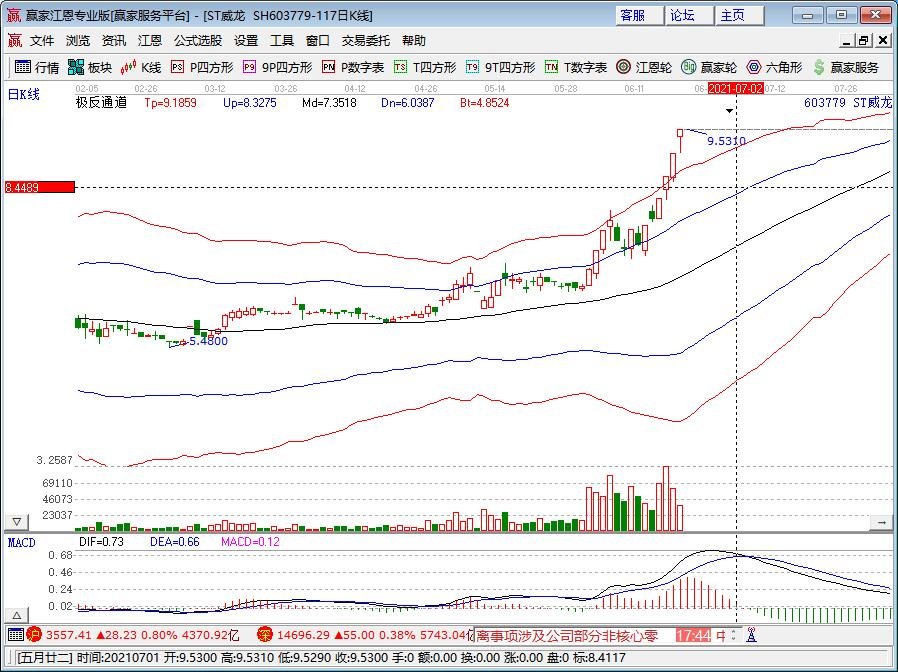The width and height of the screenshot is (898, 672).
Task: Click the Dn=6.0387 value
Action: coord(408,103)
